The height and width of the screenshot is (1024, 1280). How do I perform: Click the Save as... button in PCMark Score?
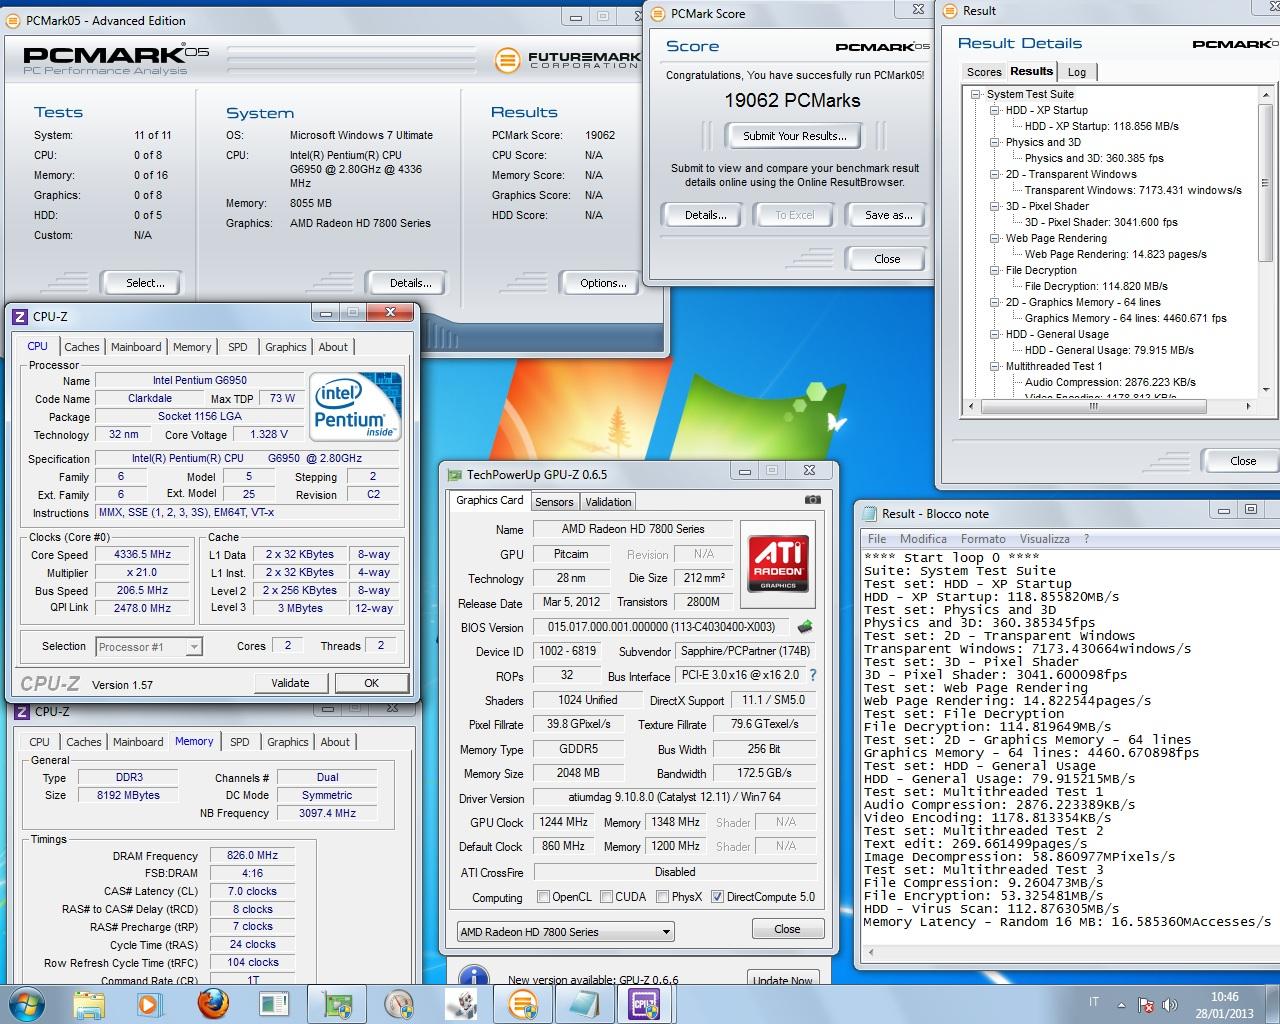(888, 215)
